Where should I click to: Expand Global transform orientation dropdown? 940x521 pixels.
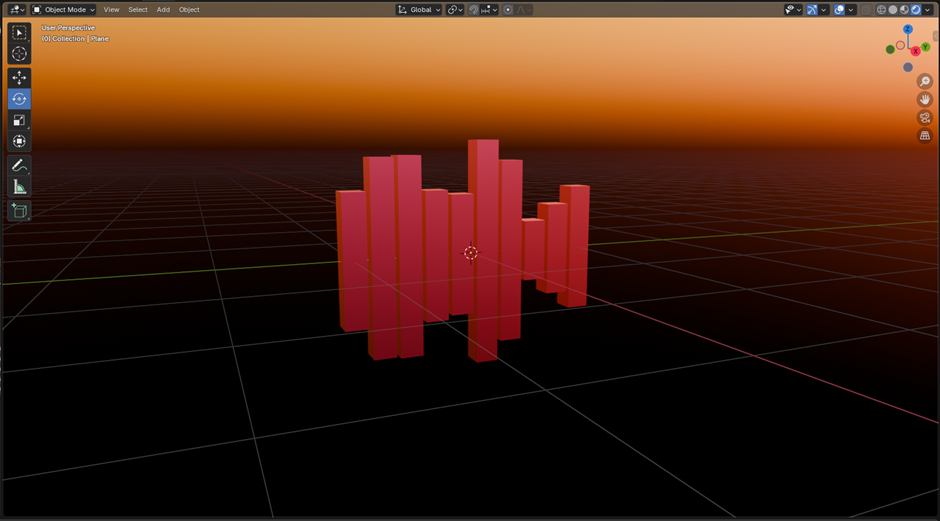419,10
